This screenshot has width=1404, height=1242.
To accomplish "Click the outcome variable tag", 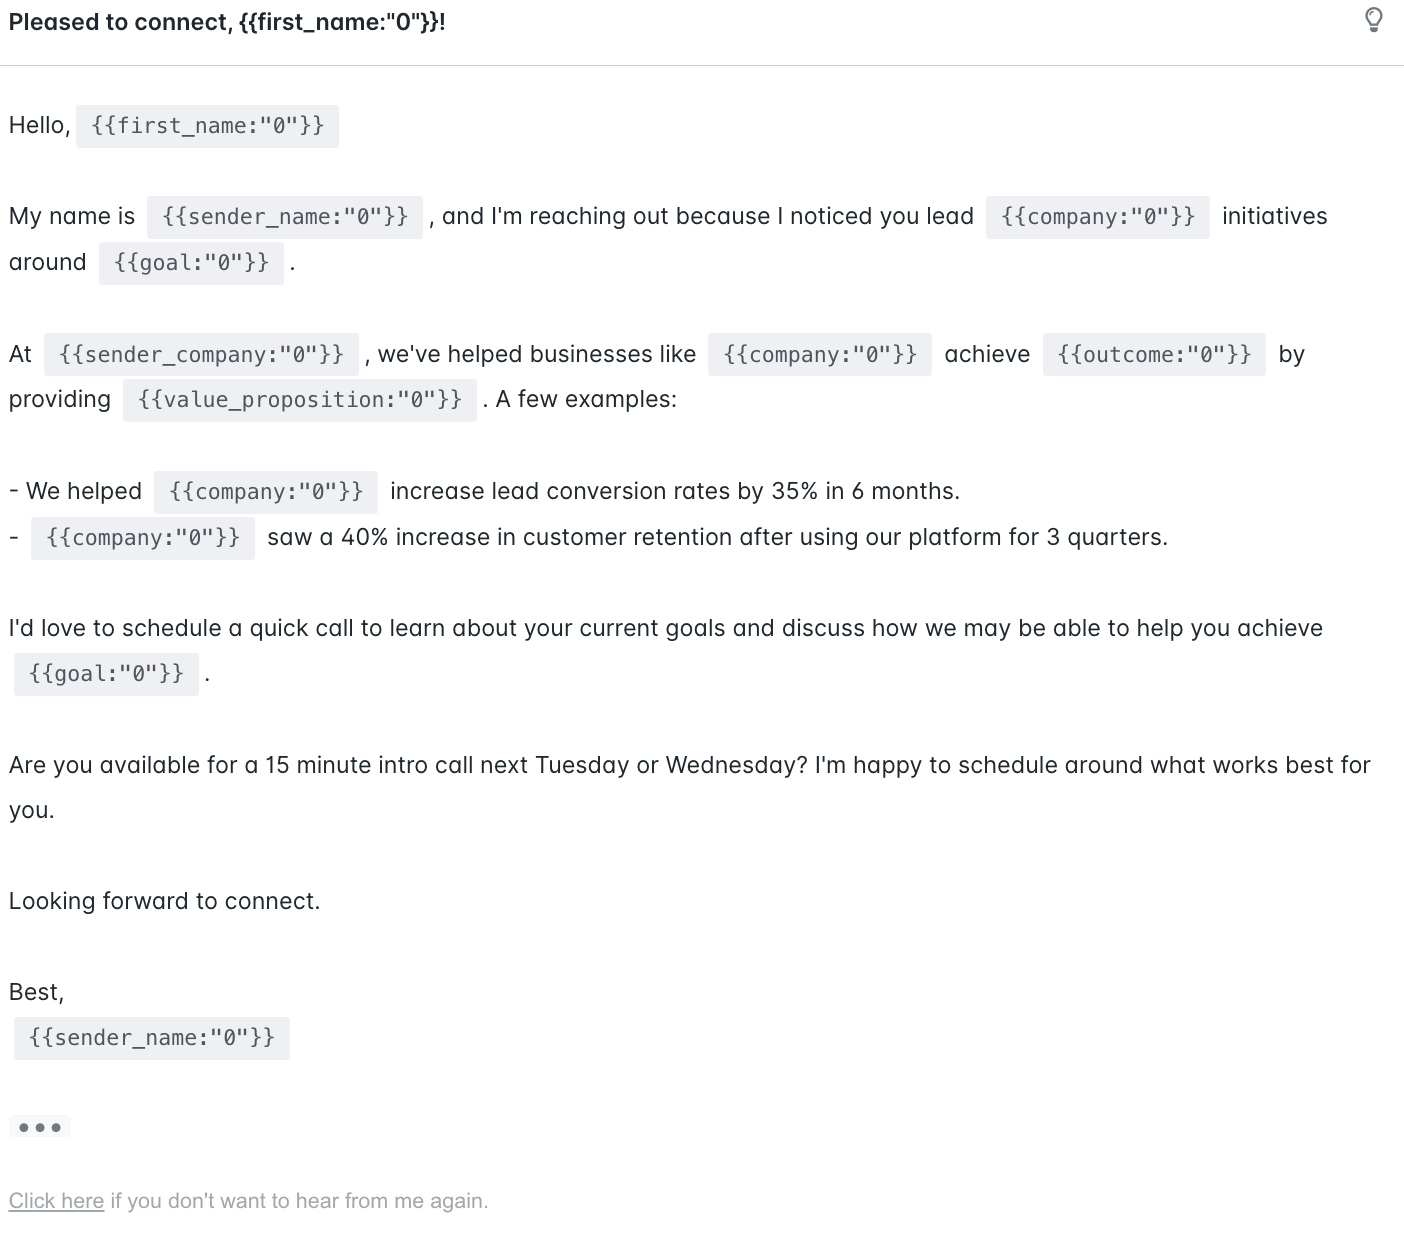I will pos(1154,355).
